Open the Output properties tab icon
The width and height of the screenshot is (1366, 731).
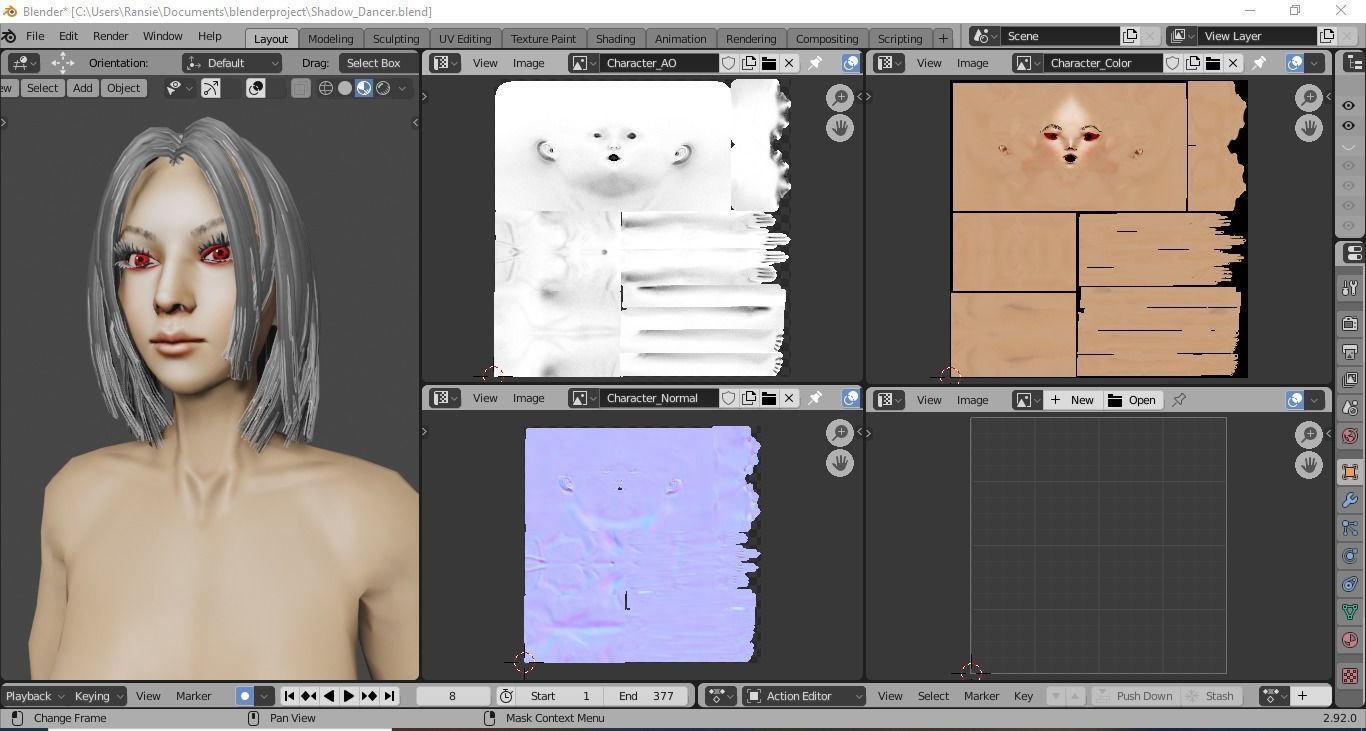pos(1350,352)
